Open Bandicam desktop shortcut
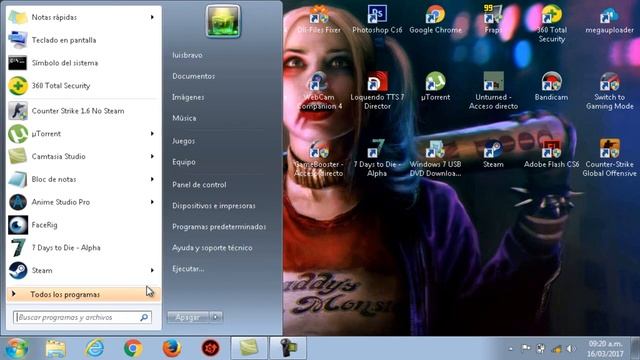The image size is (640, 360). pos(551,87)
